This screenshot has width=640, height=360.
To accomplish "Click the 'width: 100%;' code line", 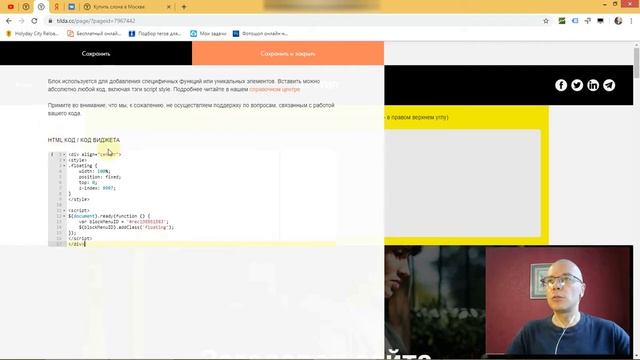I will coord(94,171).
